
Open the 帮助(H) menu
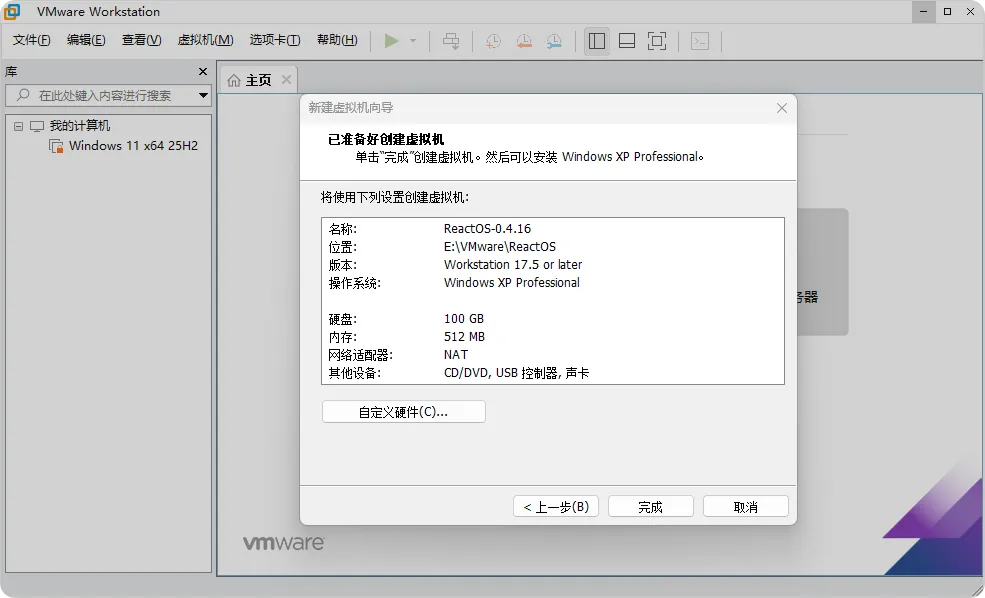tap(337, 40)
